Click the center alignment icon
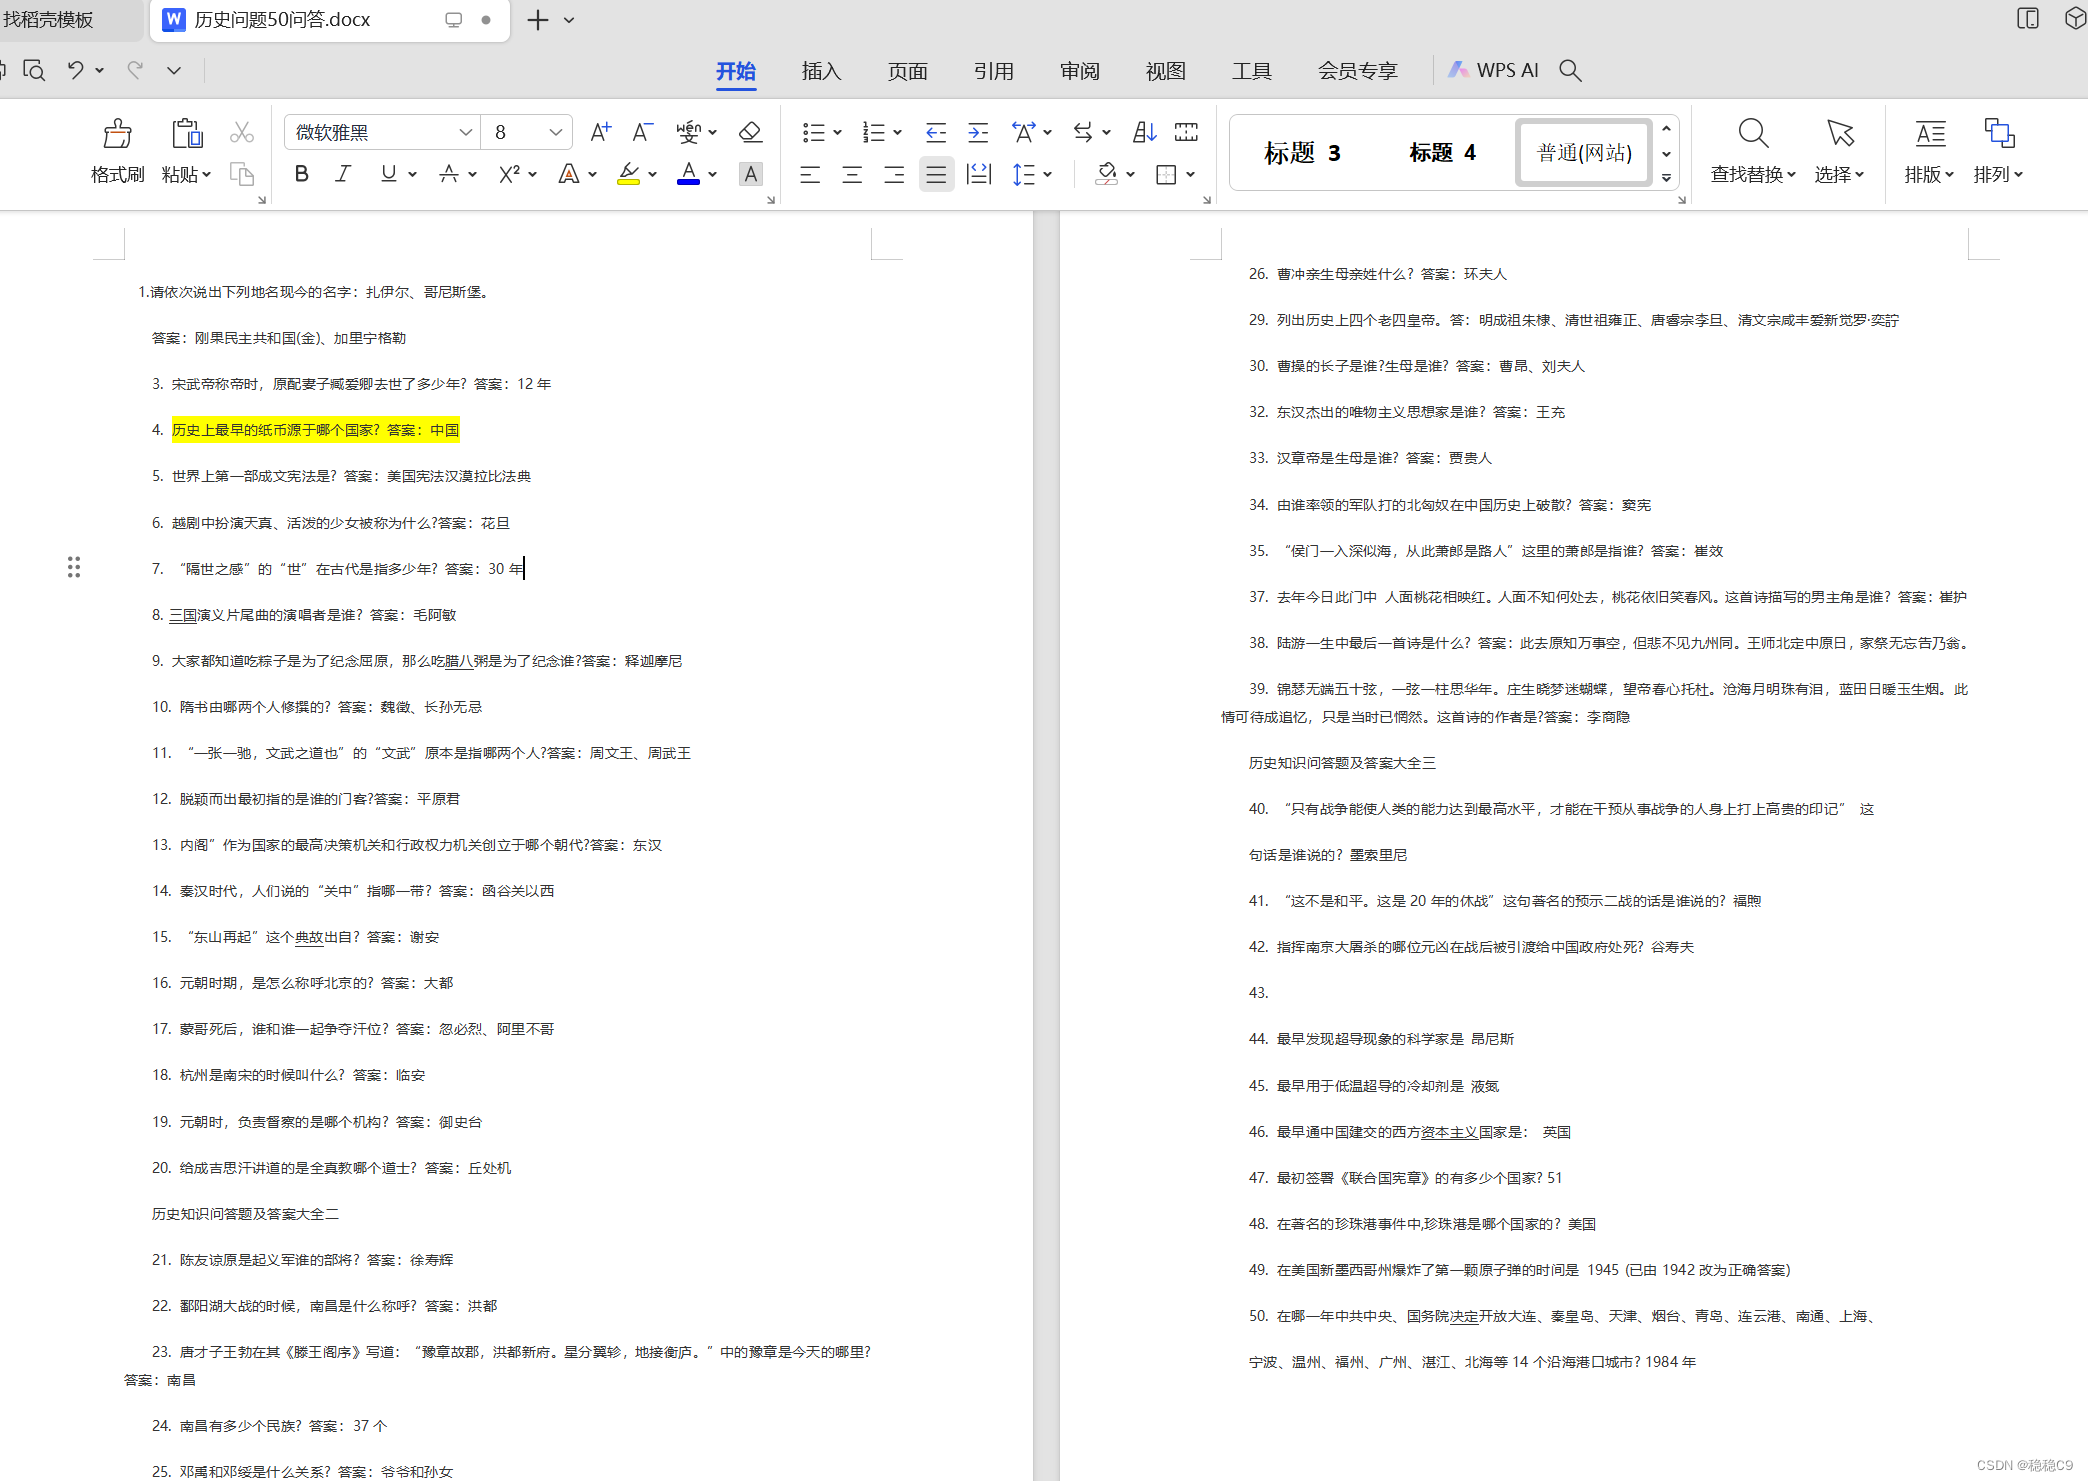This screenshot has width=2088, height=1481. point(852,175)
